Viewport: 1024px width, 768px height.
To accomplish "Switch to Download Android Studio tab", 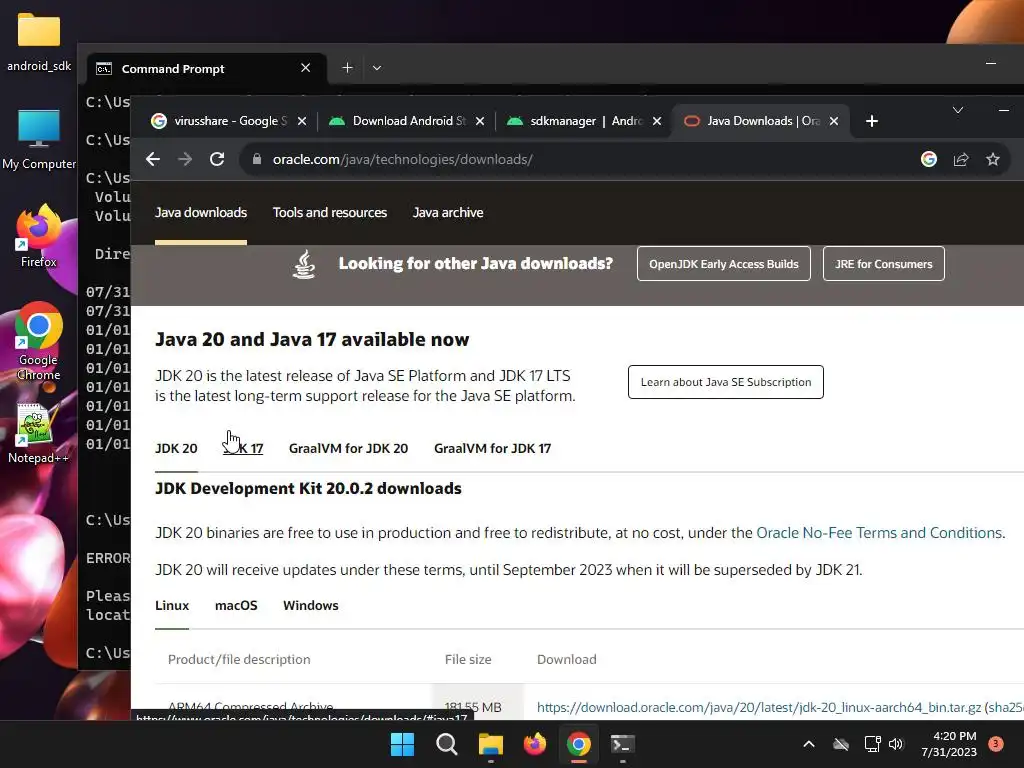I will tap(406, 121).
